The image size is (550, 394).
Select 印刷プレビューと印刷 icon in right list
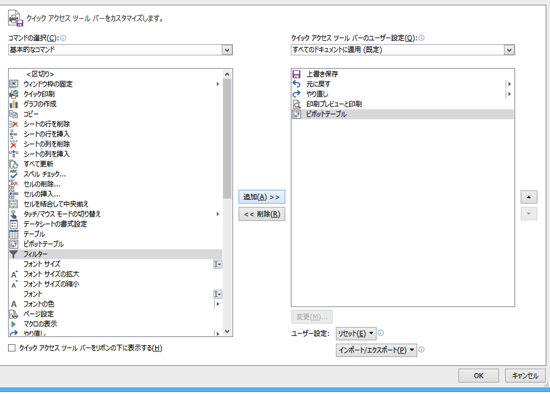tap(297, 104)
